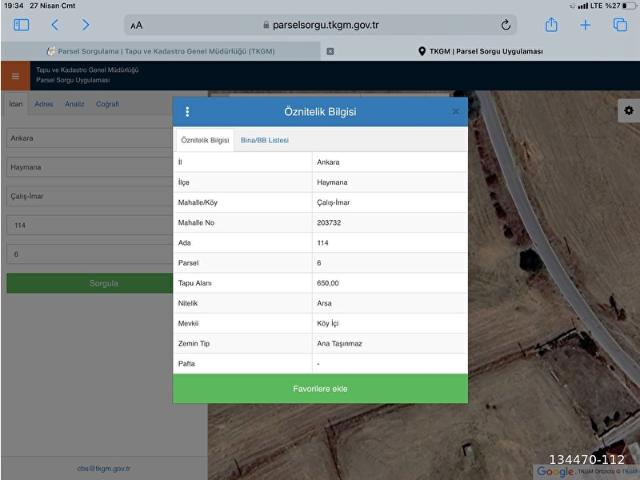Click the Ada field containing 114

pyautogui.click(x=88, y=226)
